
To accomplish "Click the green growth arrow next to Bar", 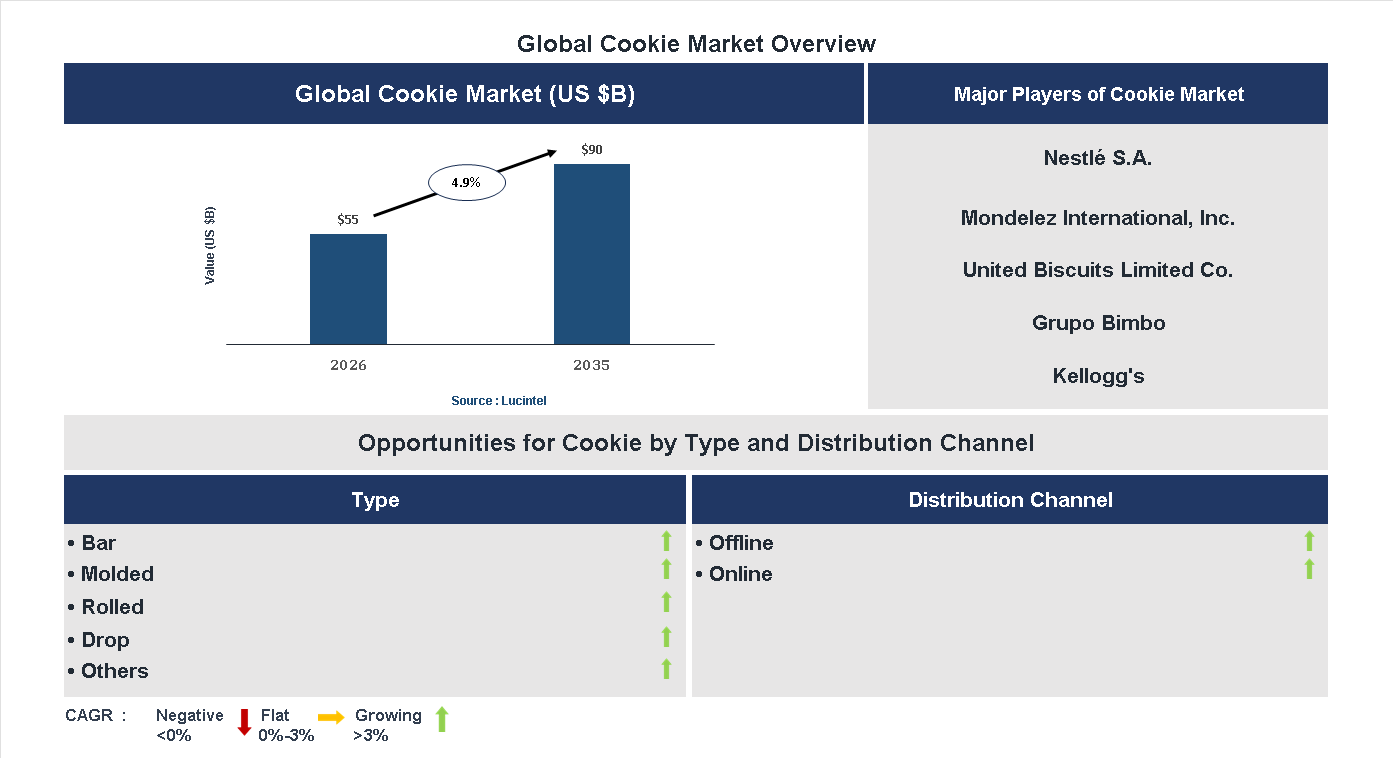I will [666, 541].
